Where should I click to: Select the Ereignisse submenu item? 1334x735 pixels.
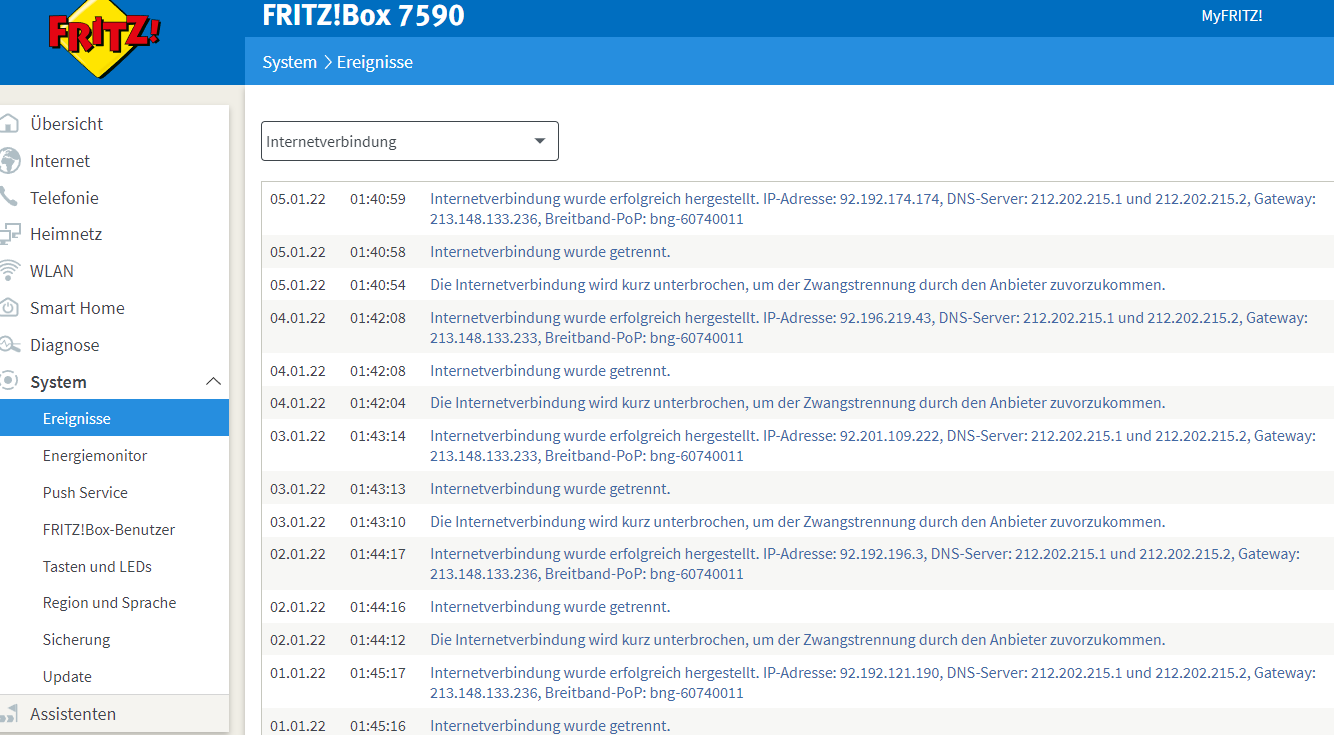click(114, 419)
